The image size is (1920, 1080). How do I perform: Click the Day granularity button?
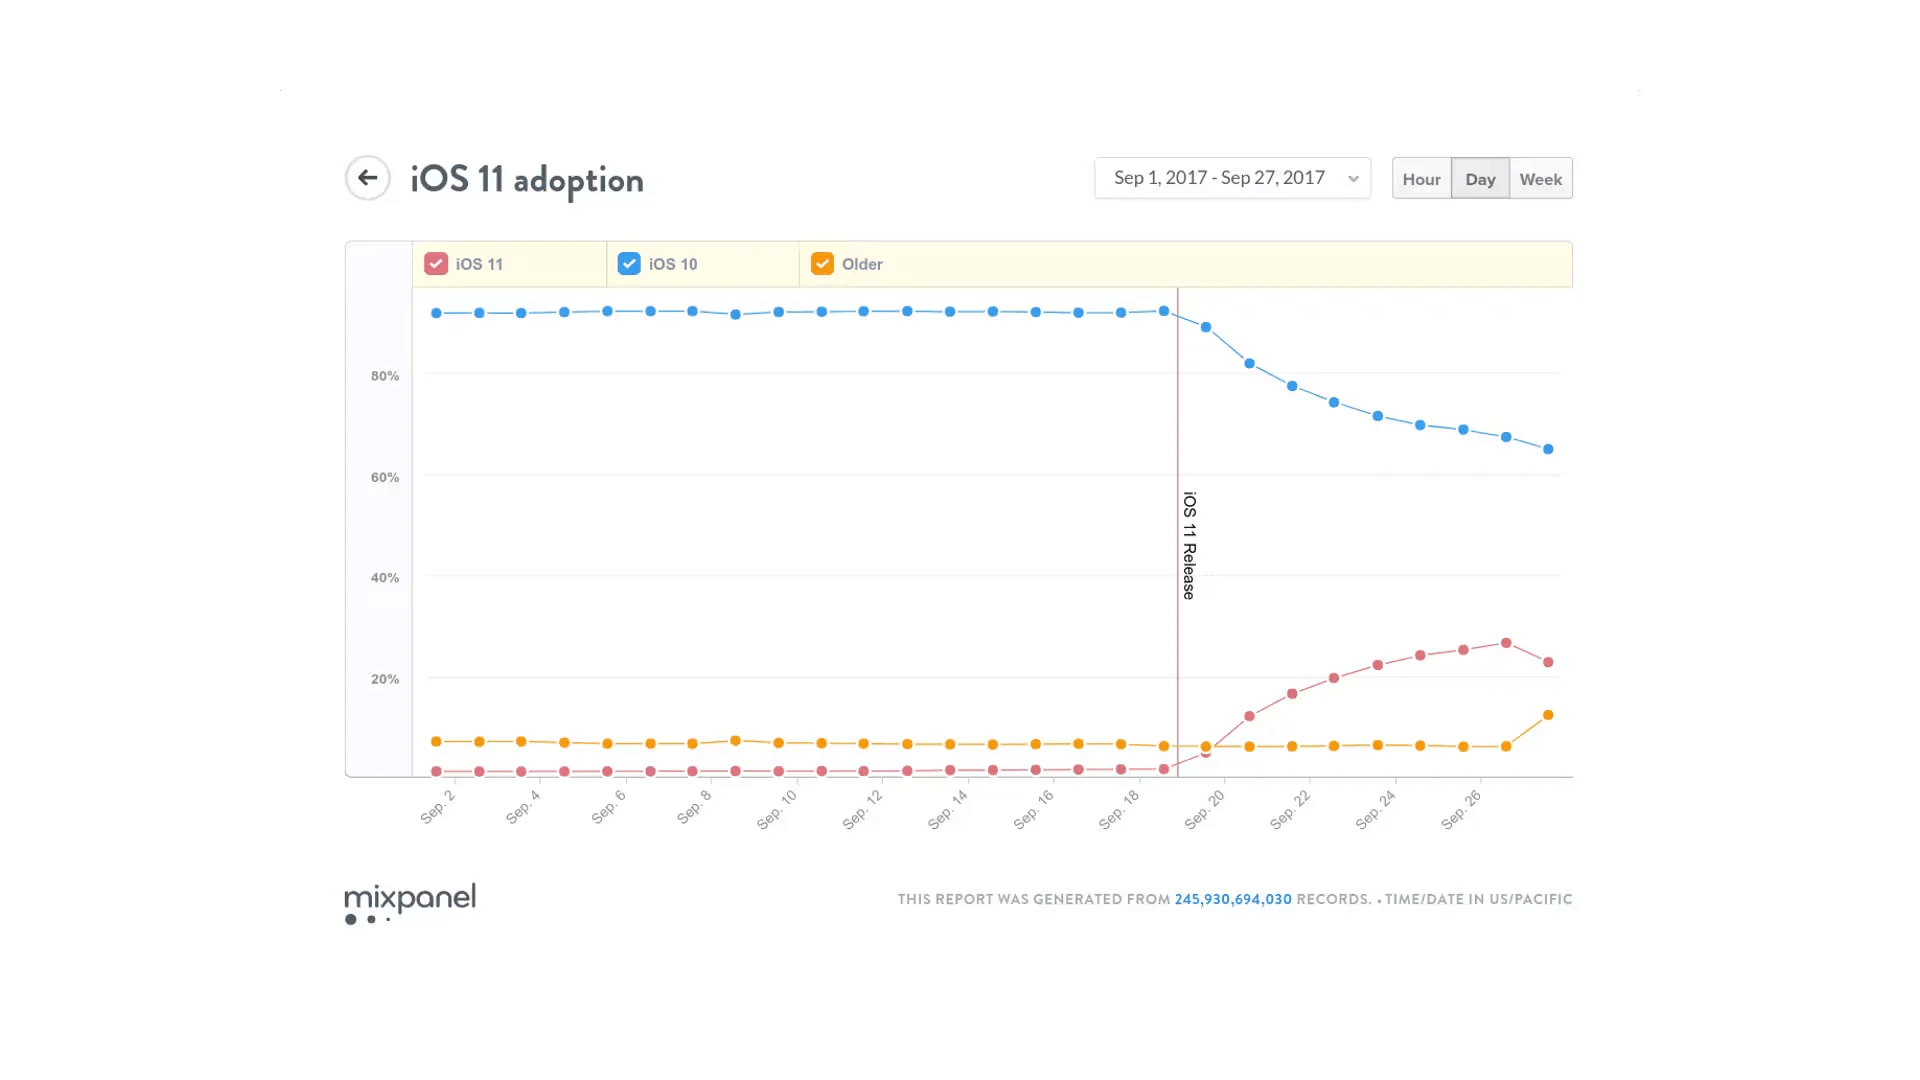(1481, 178)
